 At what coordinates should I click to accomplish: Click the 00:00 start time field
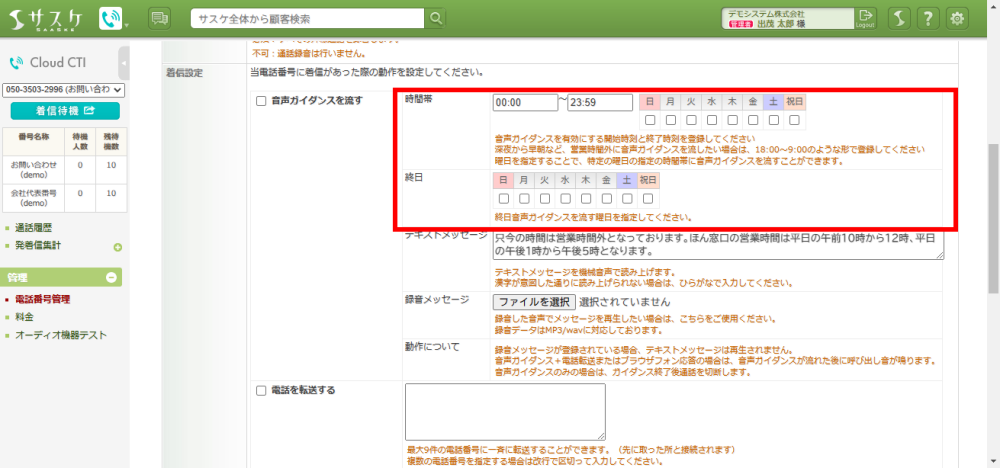(524, 102)
